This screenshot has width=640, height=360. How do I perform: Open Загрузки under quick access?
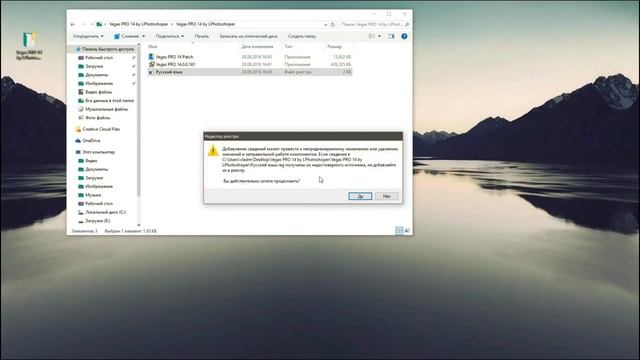(94, 66)
